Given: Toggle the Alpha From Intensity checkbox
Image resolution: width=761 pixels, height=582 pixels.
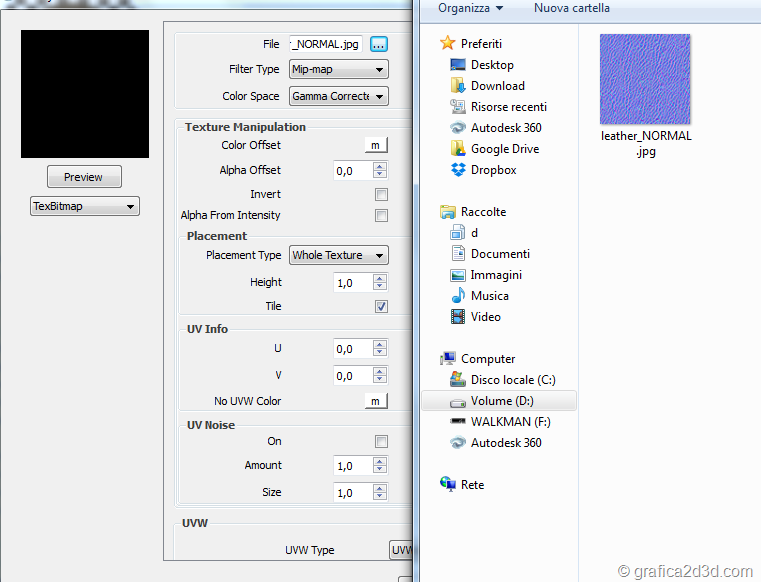Looking at the screenshot, I should 381,216.
